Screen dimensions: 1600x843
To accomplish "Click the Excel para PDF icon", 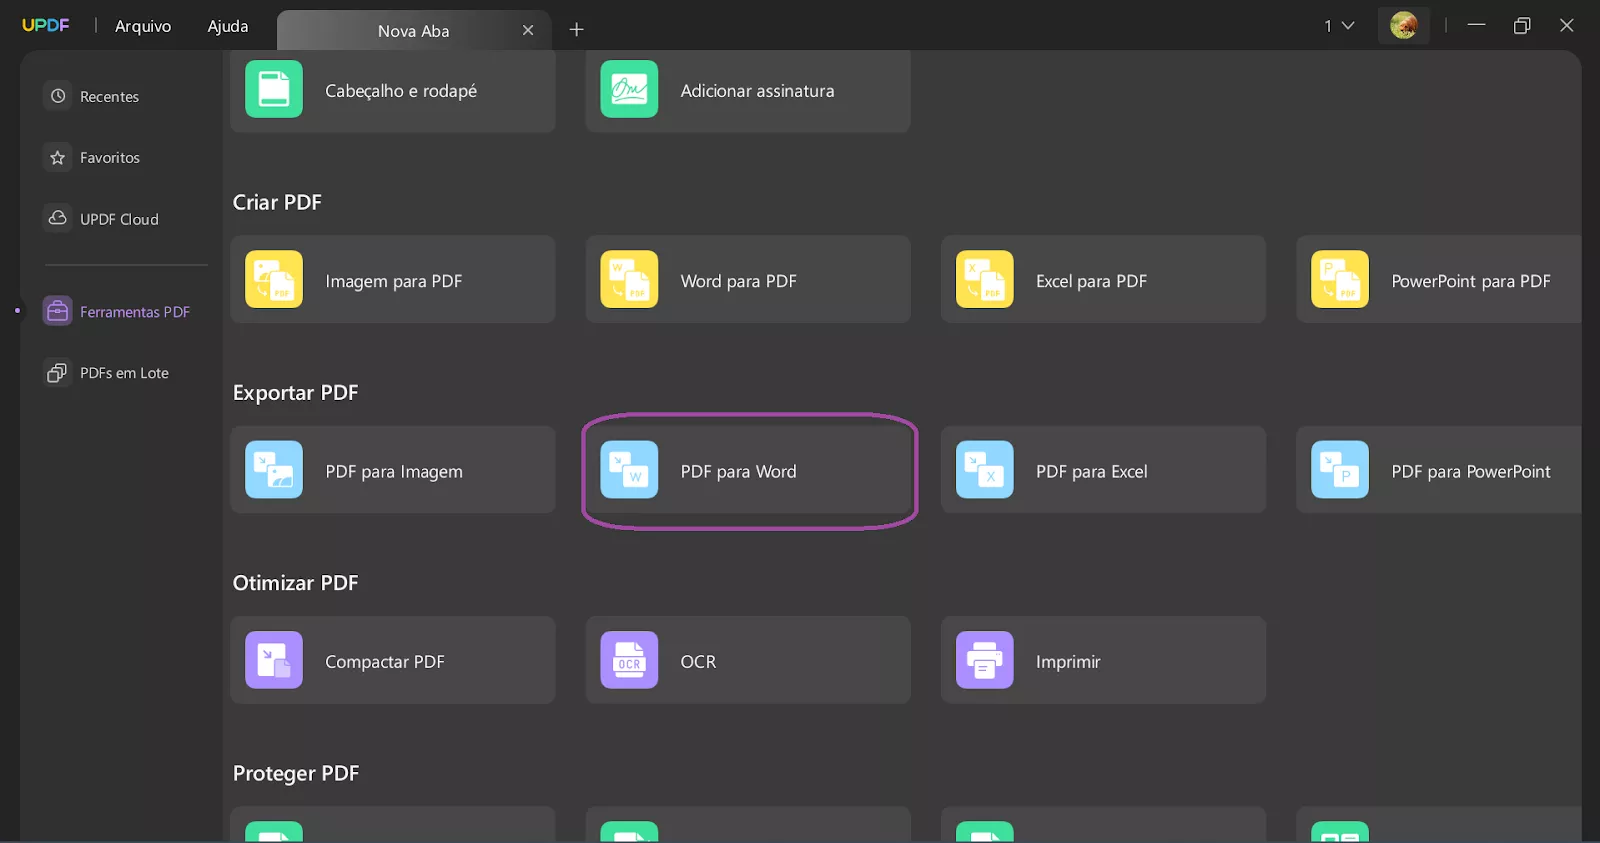I will pyautogui.click(x=985, y=279).
